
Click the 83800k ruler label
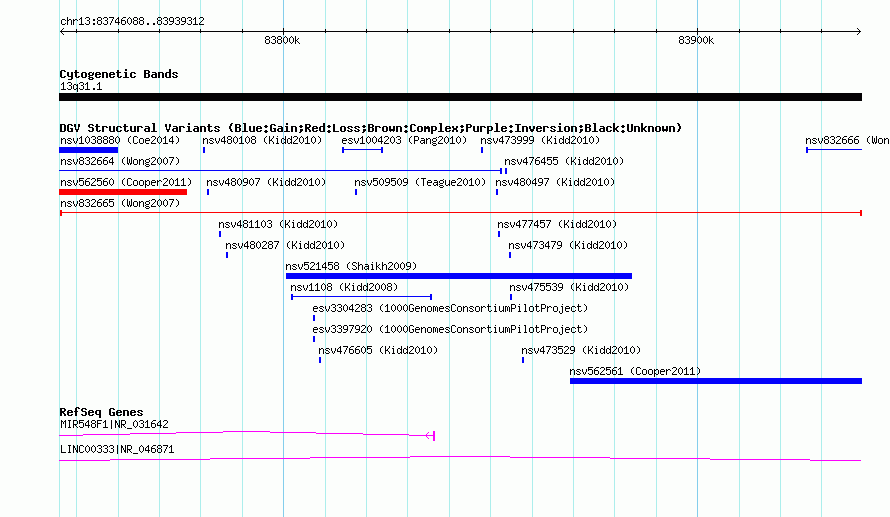coord(282,40)
